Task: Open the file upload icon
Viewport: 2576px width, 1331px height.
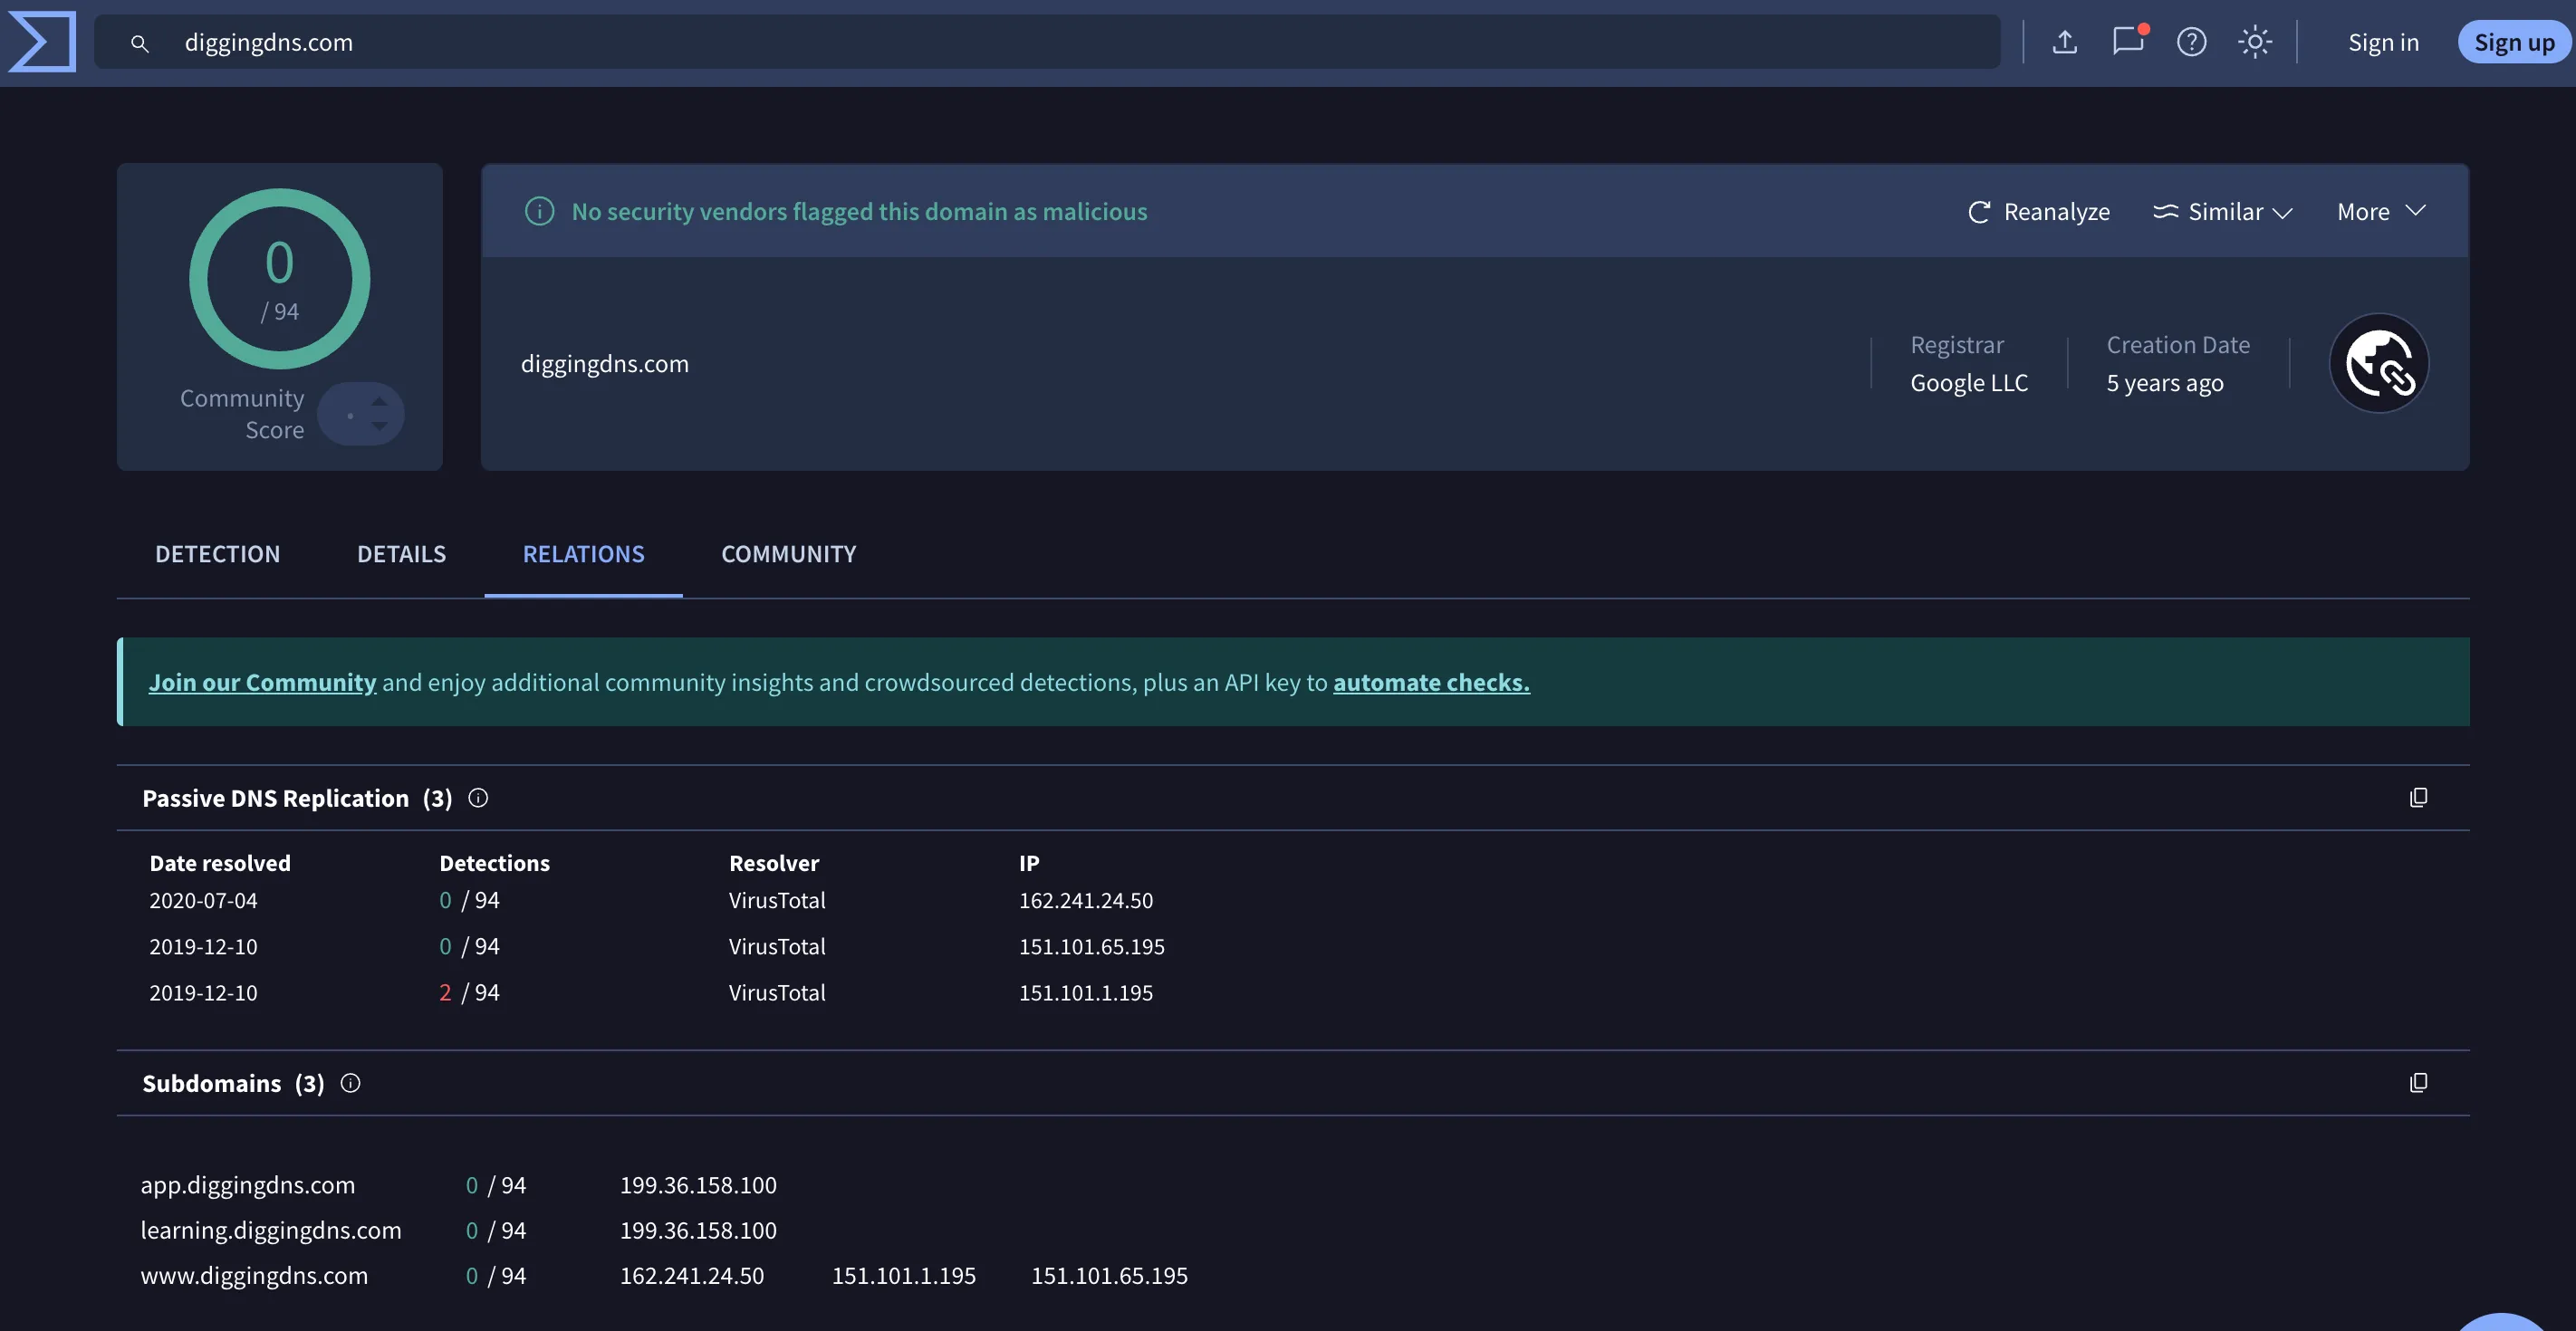Action: tap(2064, 42)
